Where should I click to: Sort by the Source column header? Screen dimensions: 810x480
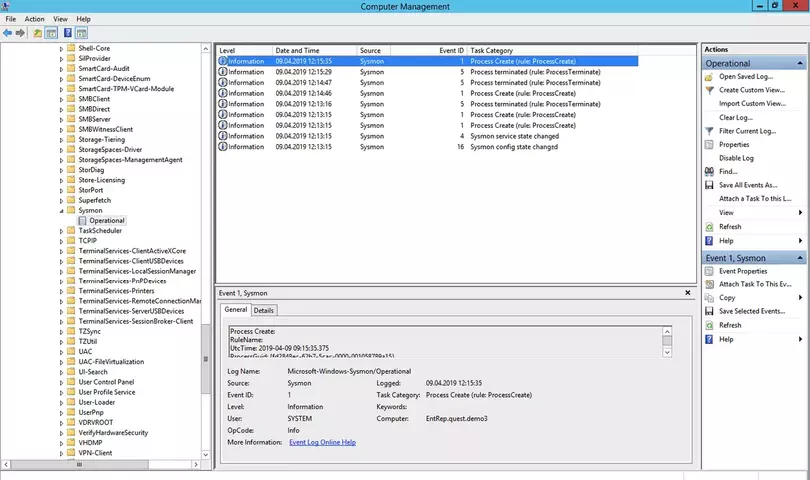(x=373, y=51)
